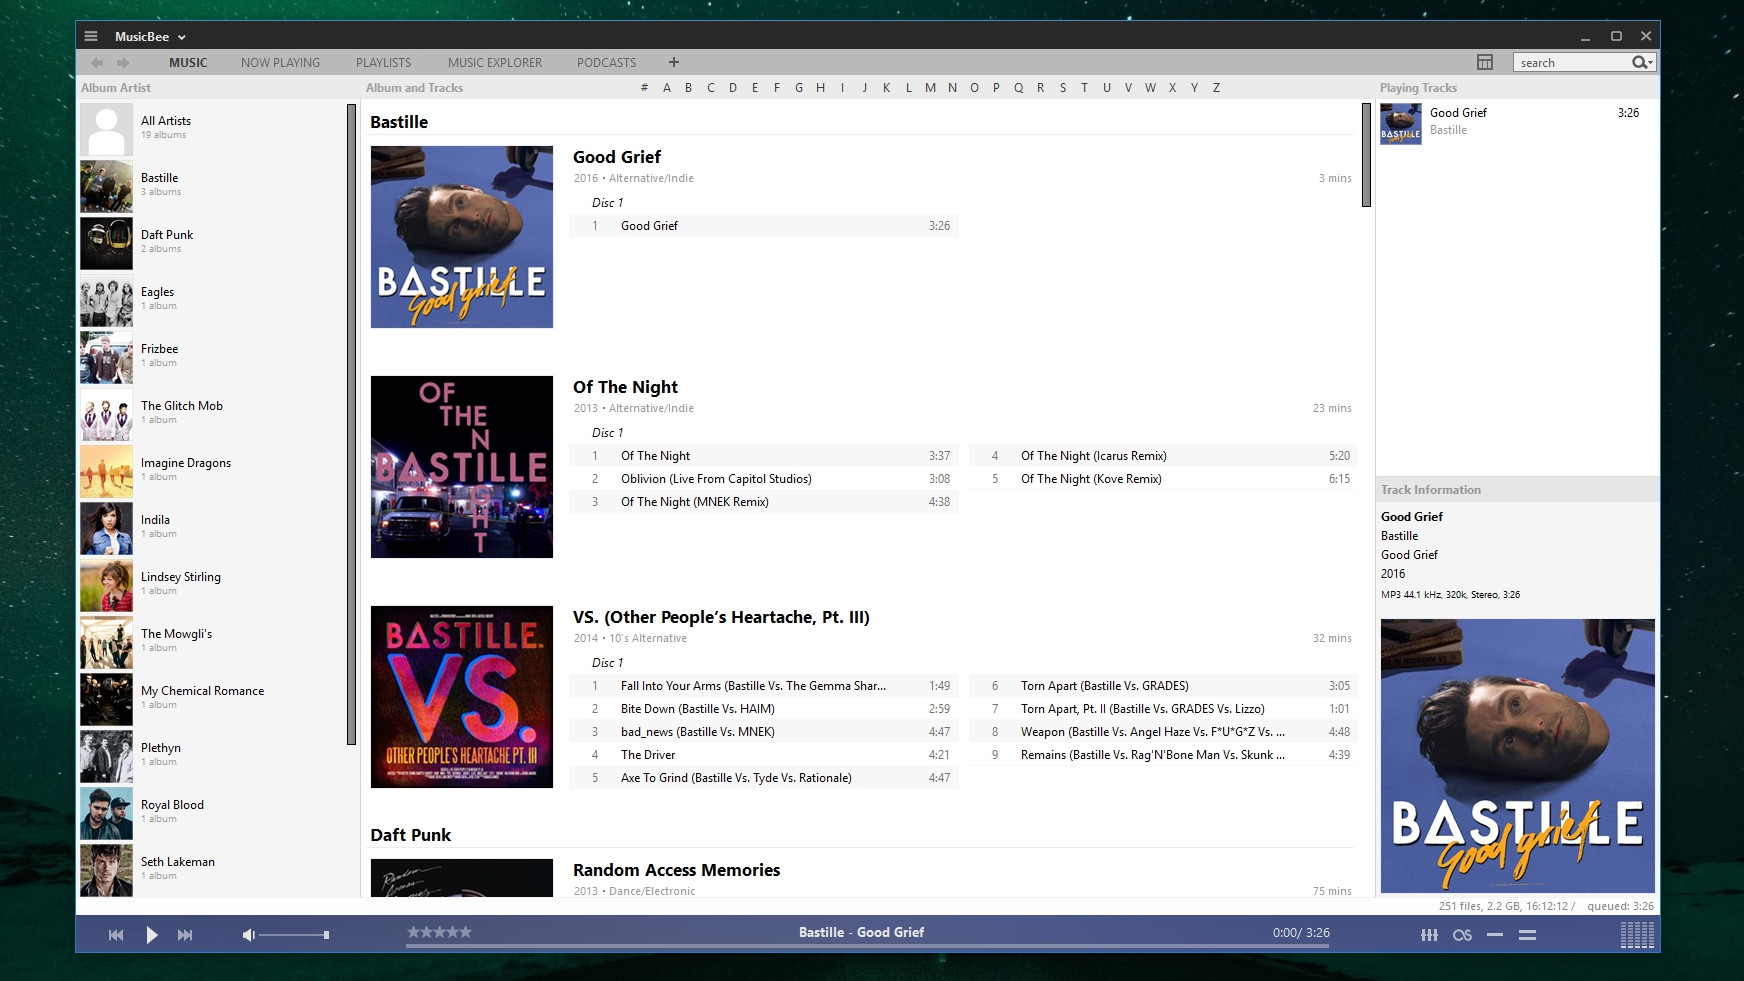Jump to letter Z in alphabet bar
Image resolution: width=1744 pixels, height=981 pixels.
(1216, 88)
